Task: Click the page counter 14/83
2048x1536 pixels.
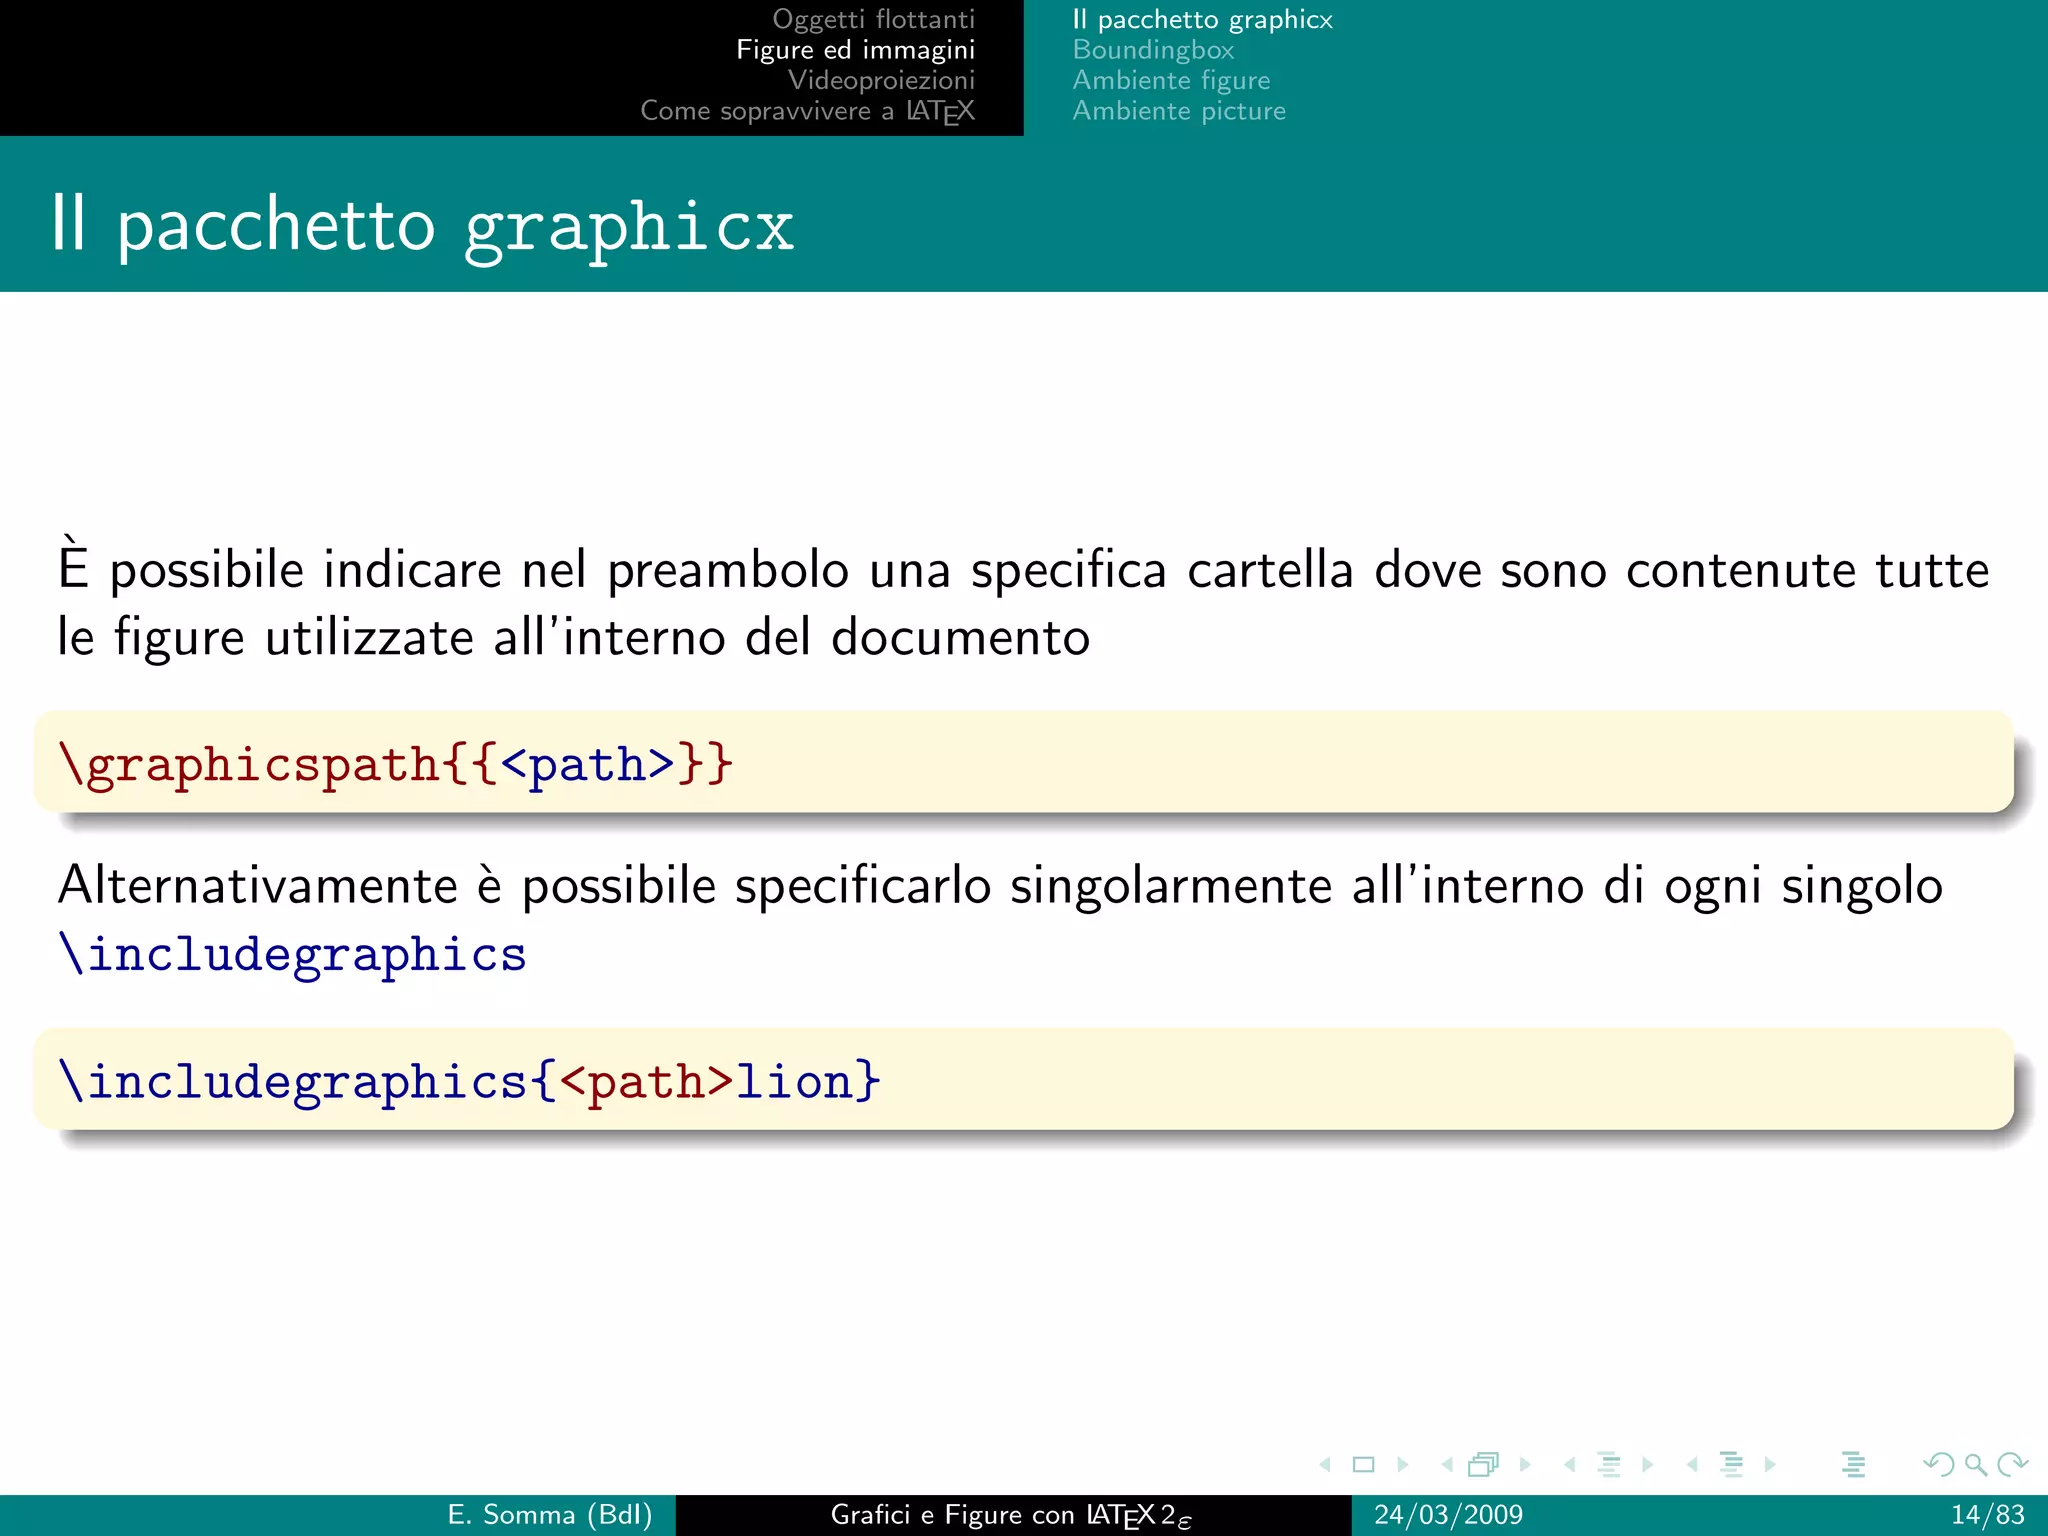Action: click(1988, 1515)
